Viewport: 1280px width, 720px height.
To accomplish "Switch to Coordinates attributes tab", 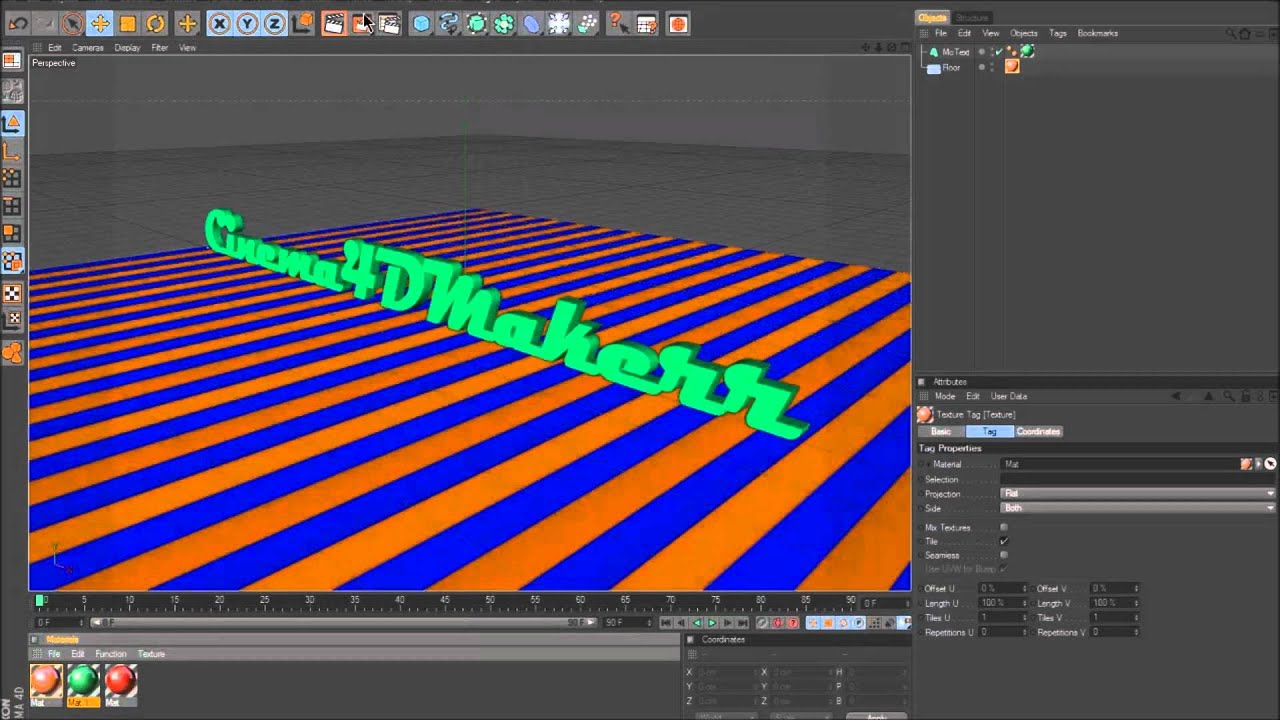I will click(1038, 431).
